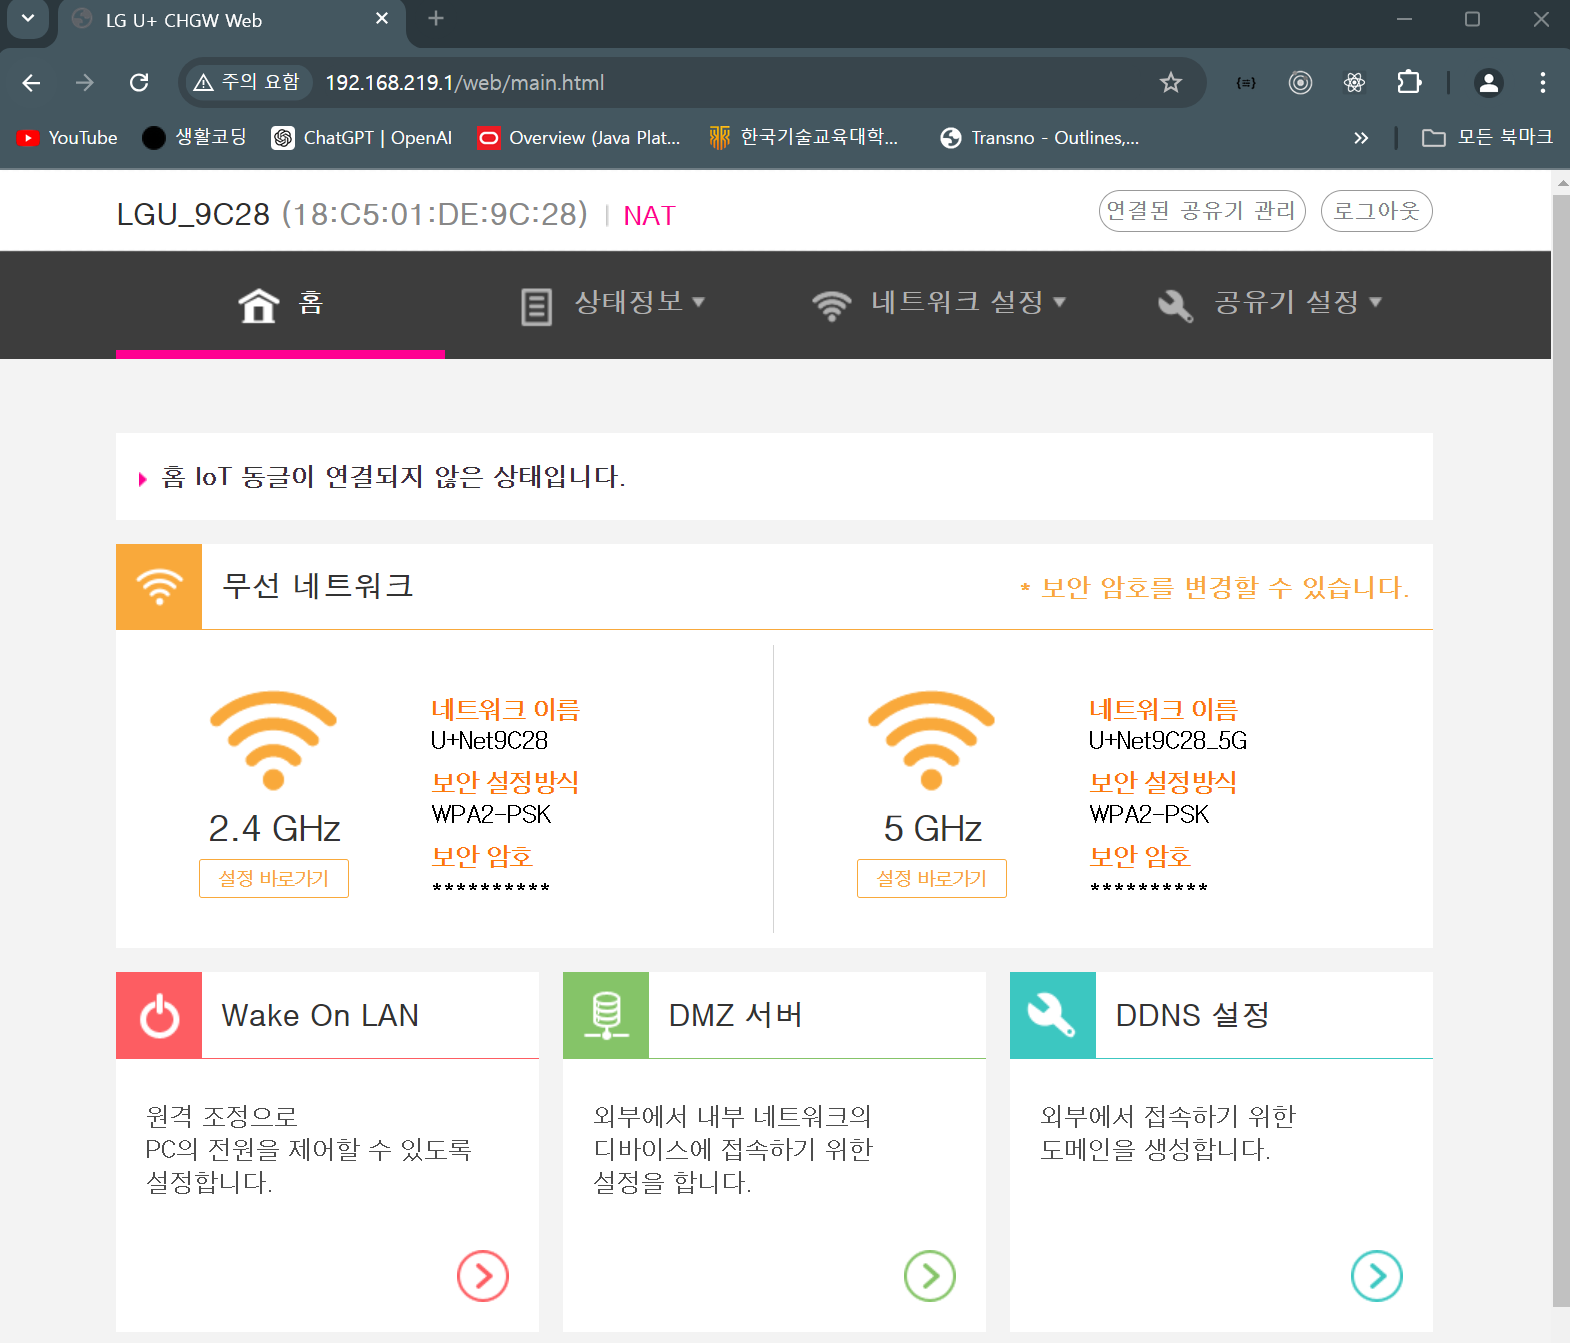The width and height of the screenshot is (1570, 1343).
Task: Click the Wake On LAN card title
Action: pos(320,1016)
